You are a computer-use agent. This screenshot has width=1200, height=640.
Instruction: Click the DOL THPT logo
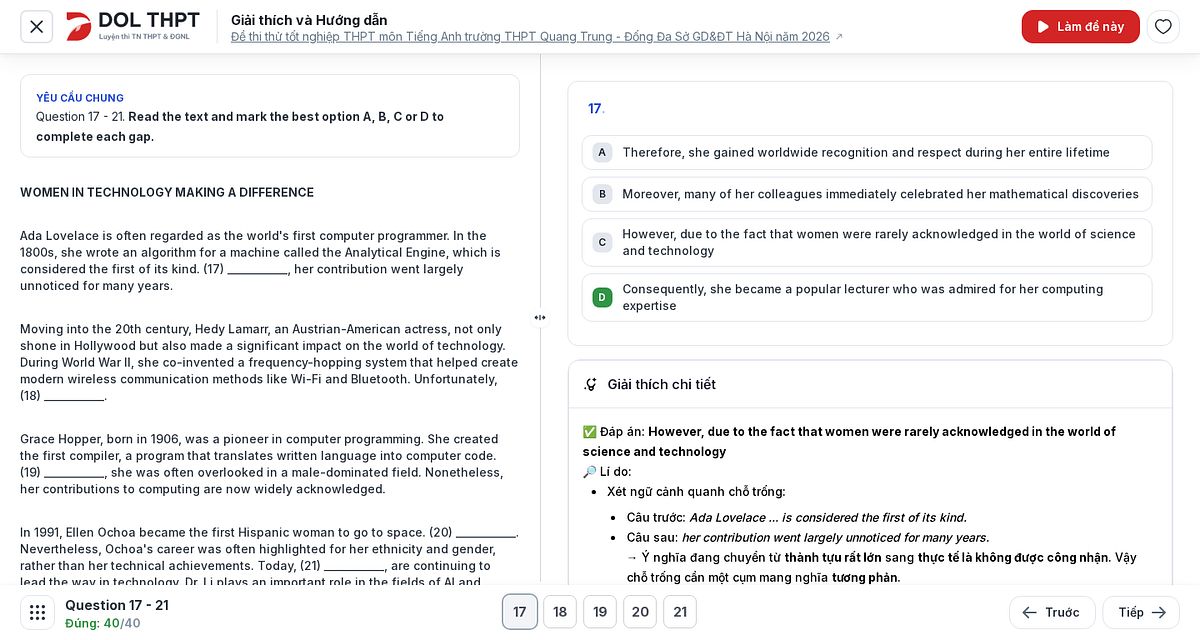(x=133, y=26)
